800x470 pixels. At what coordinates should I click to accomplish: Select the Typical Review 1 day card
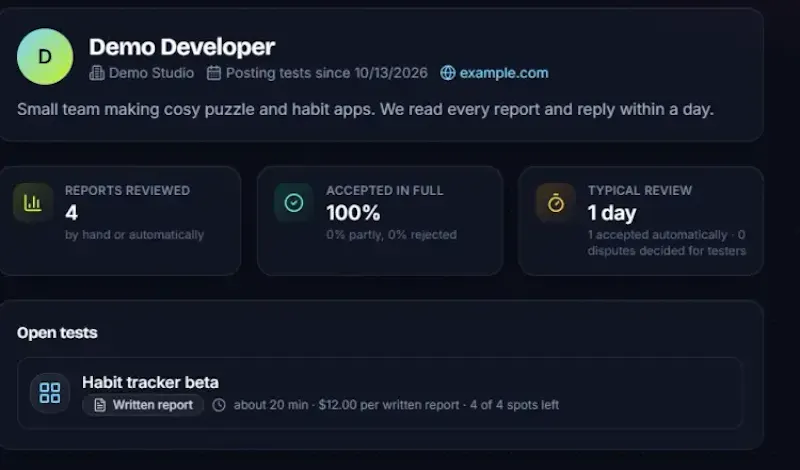point(641,221)
